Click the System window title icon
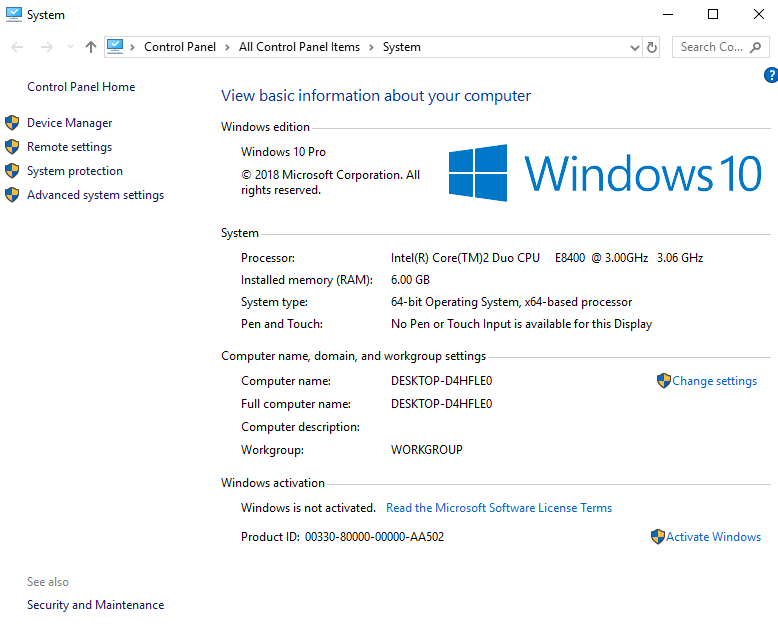The image size is (778, 628). (14, 14)
